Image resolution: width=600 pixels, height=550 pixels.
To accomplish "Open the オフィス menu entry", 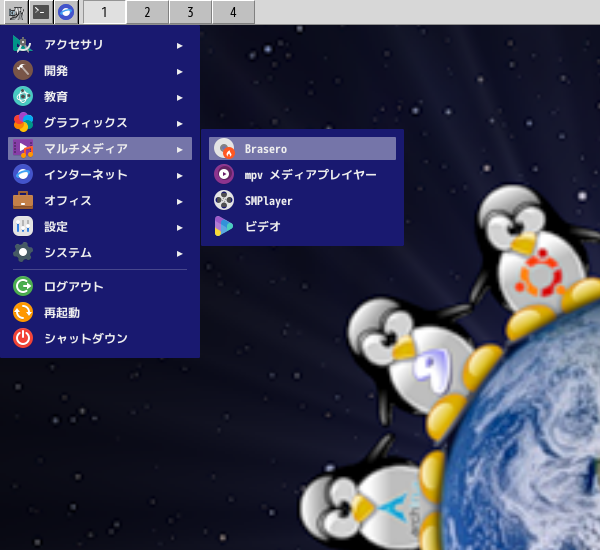I will [x=100, y=201].
